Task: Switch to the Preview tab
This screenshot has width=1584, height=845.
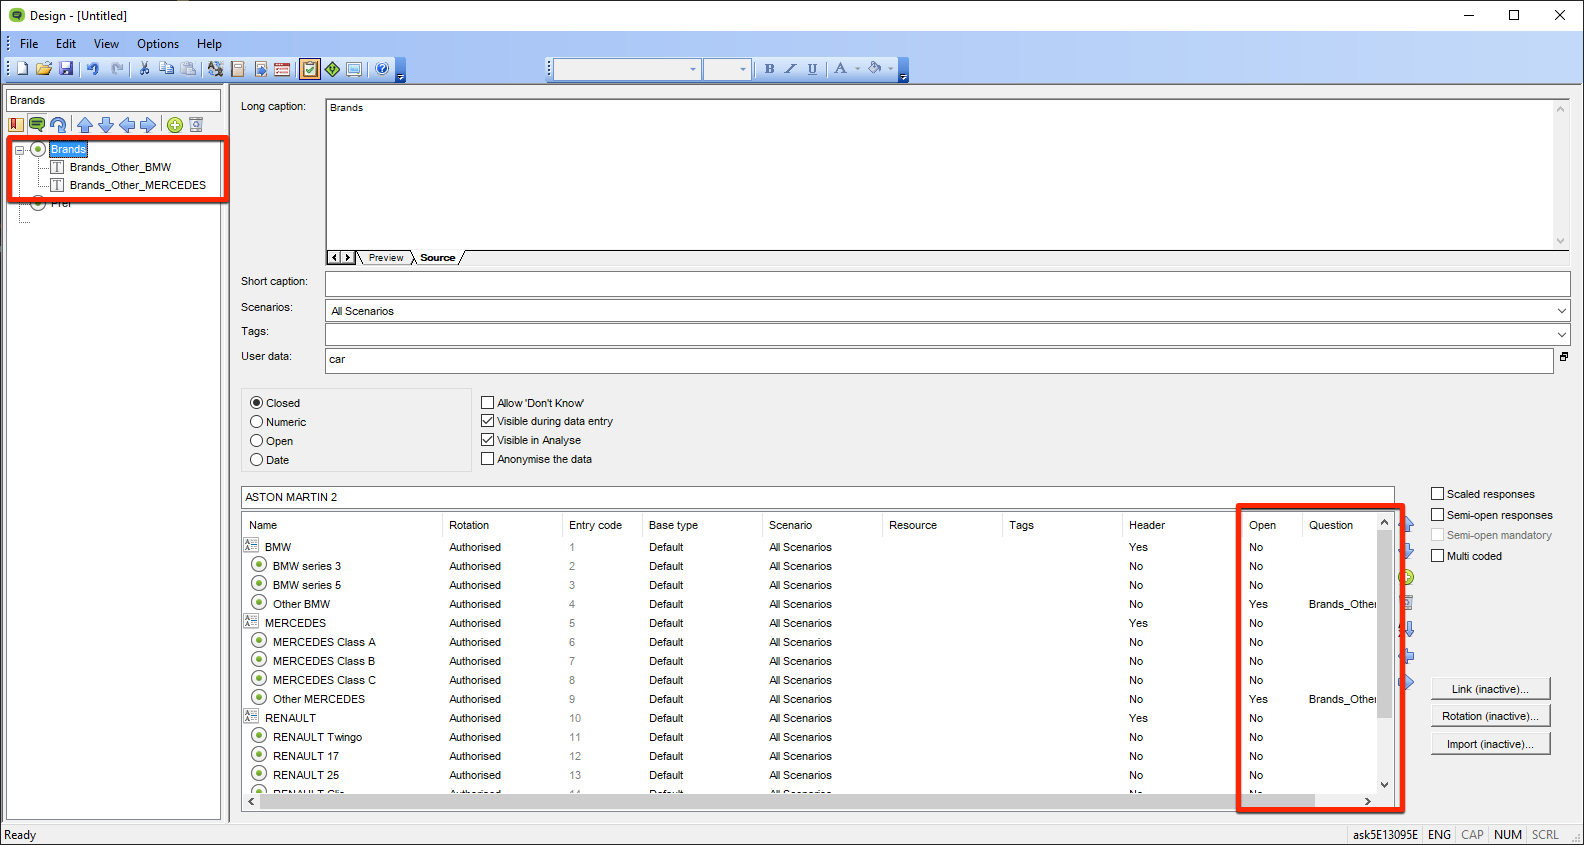Action: (x=386, y=258)
